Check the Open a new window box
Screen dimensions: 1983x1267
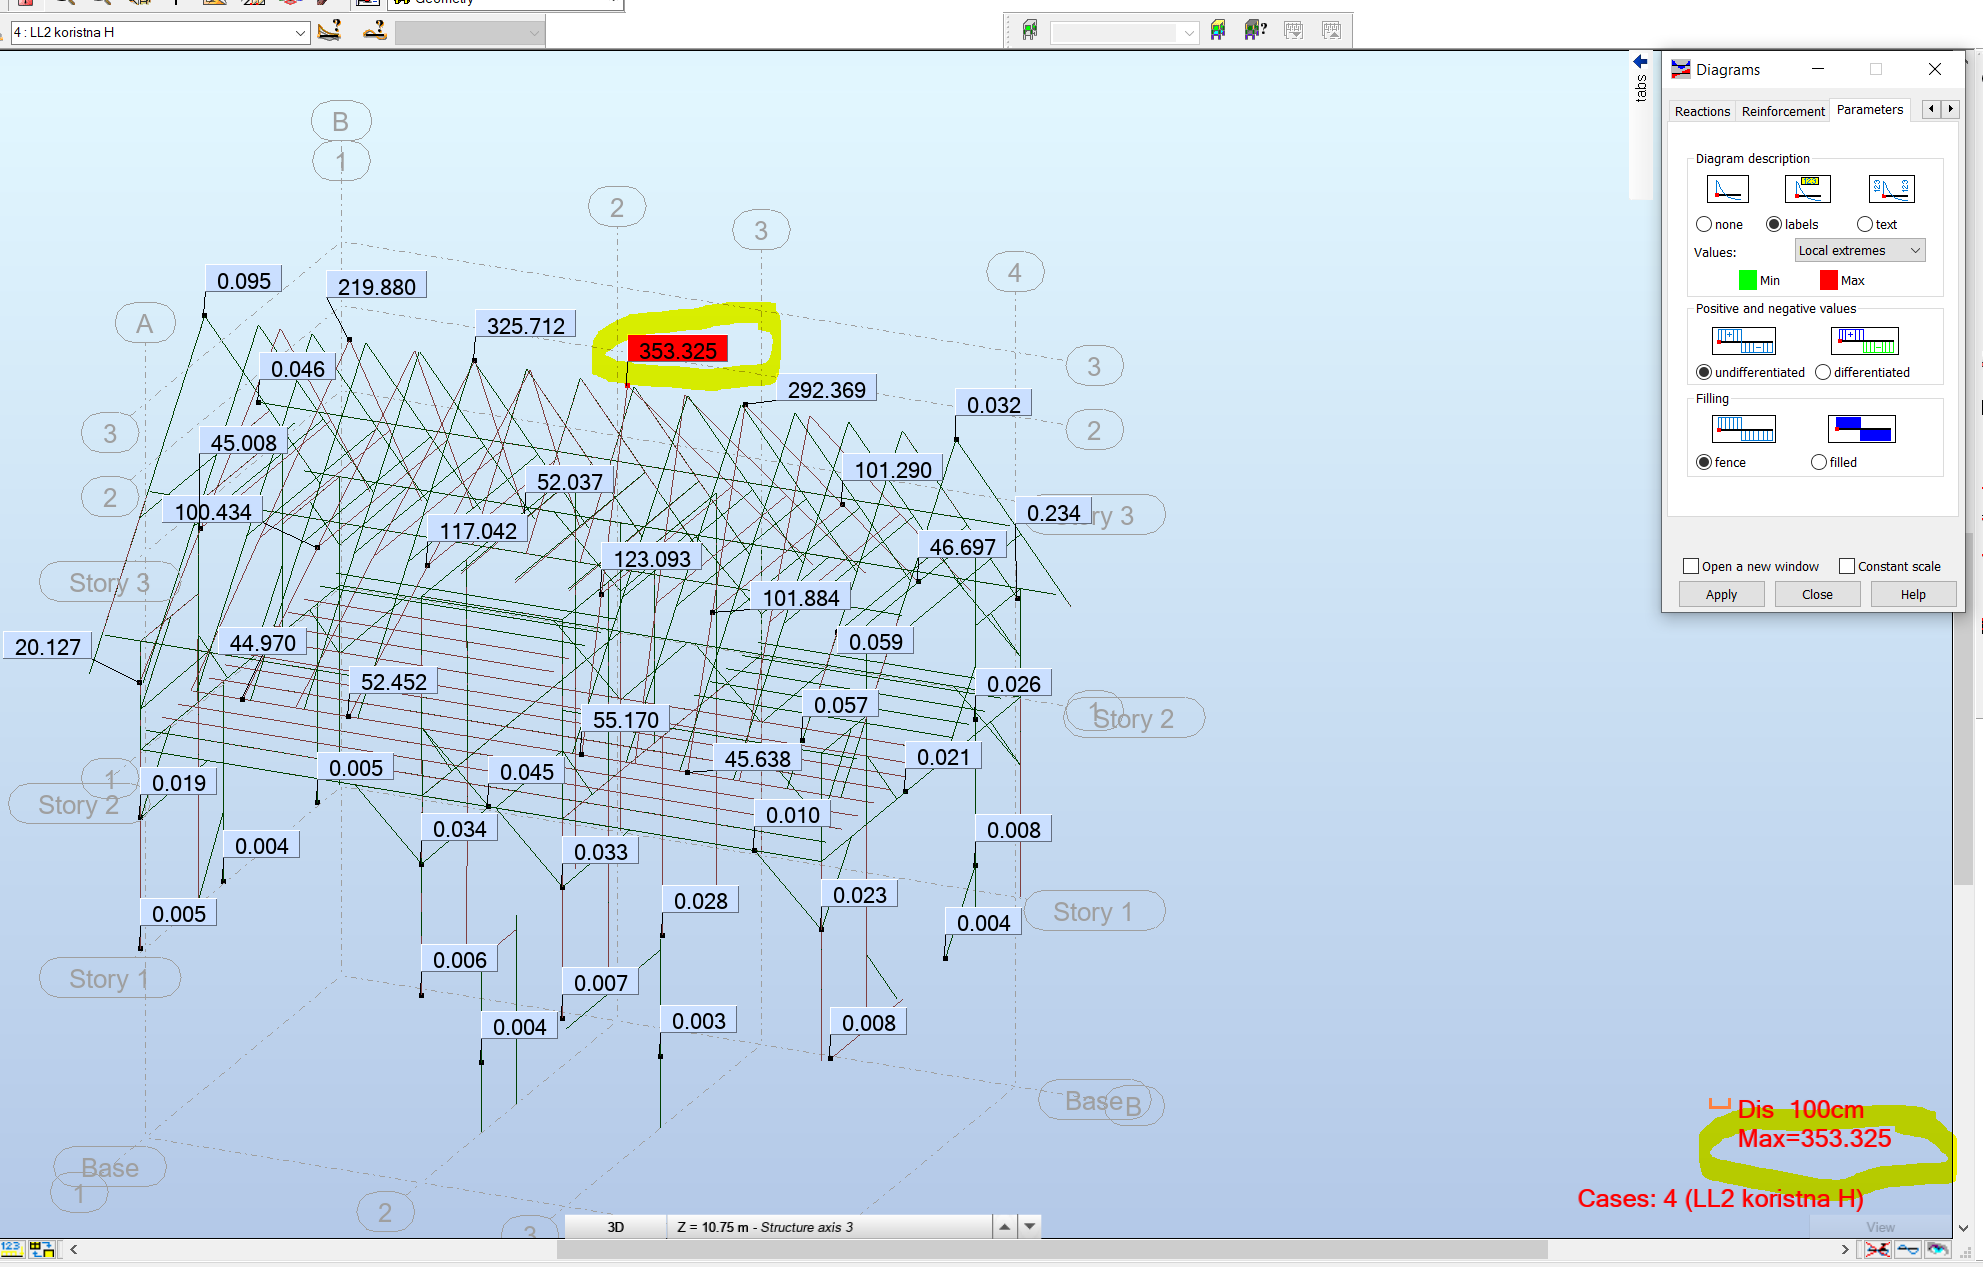[x=1691, y=566]
